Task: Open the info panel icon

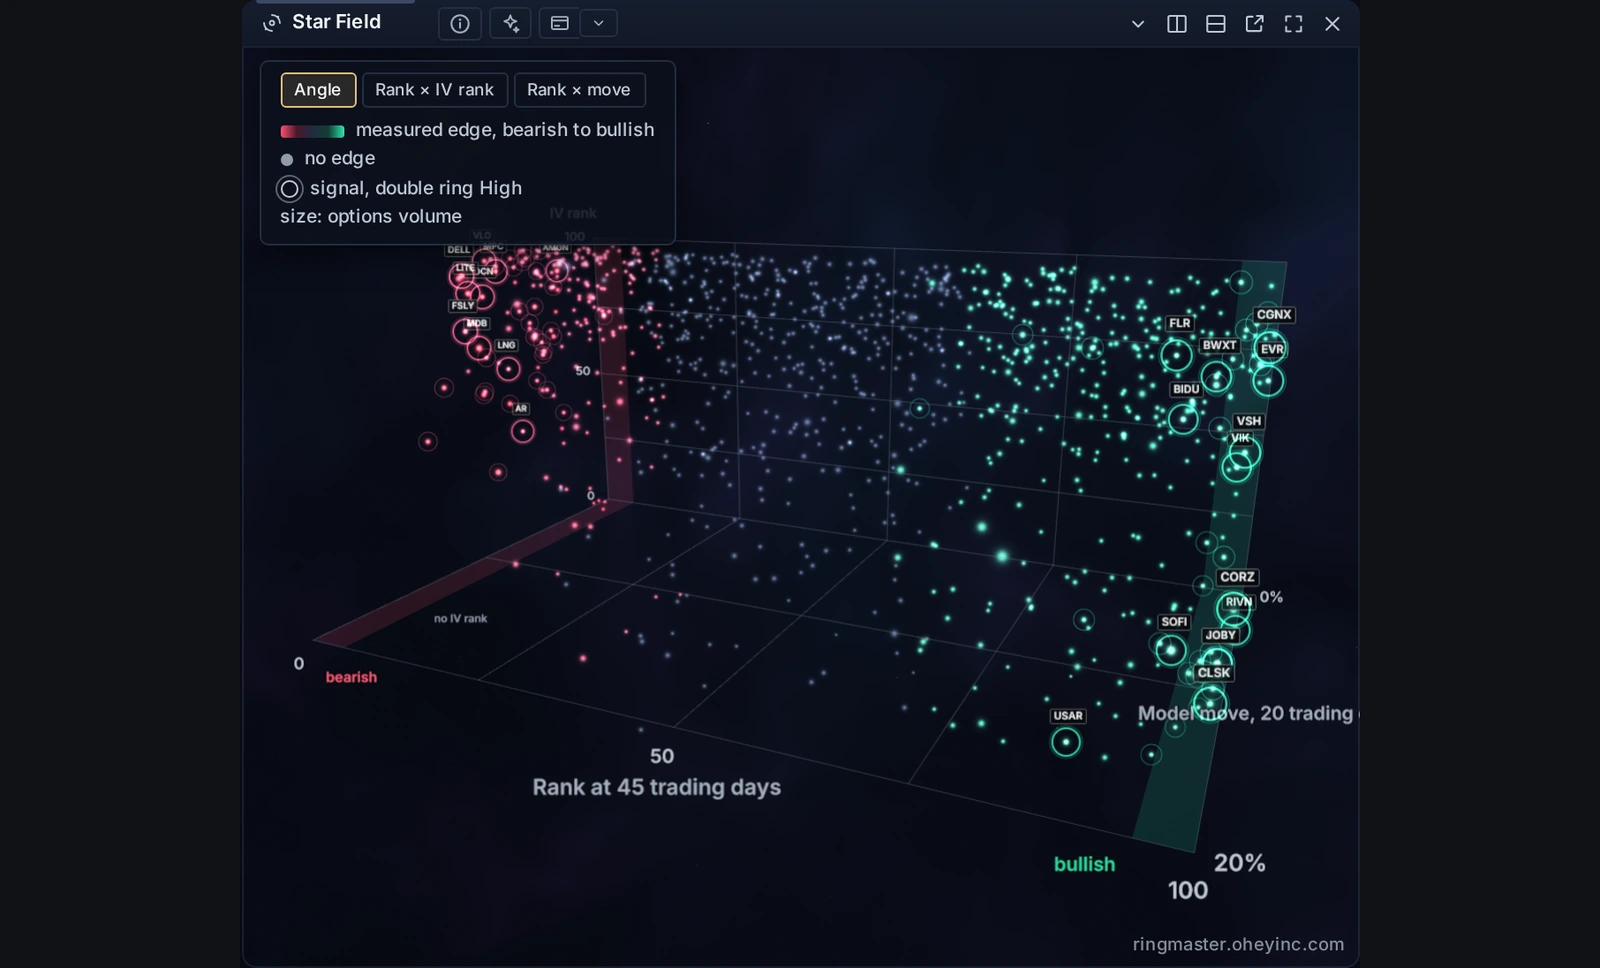Action: coord(460,23)
